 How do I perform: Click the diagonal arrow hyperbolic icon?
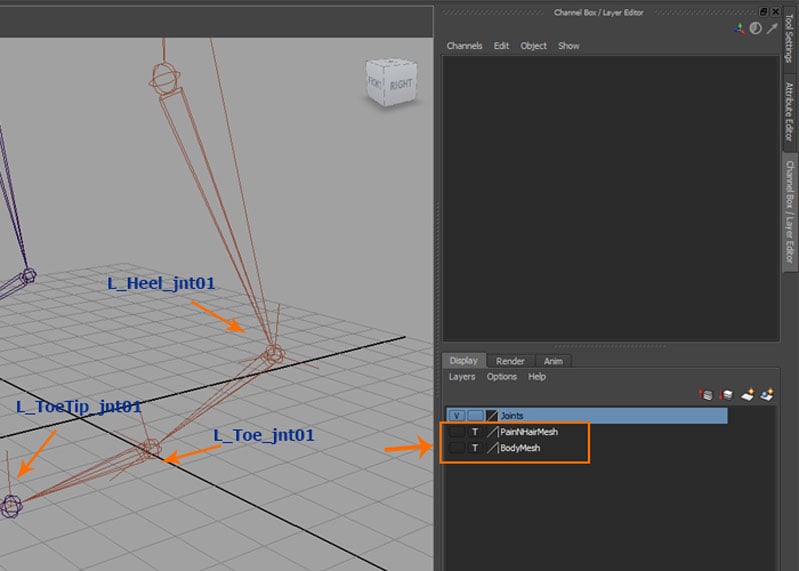coord(771,29)
